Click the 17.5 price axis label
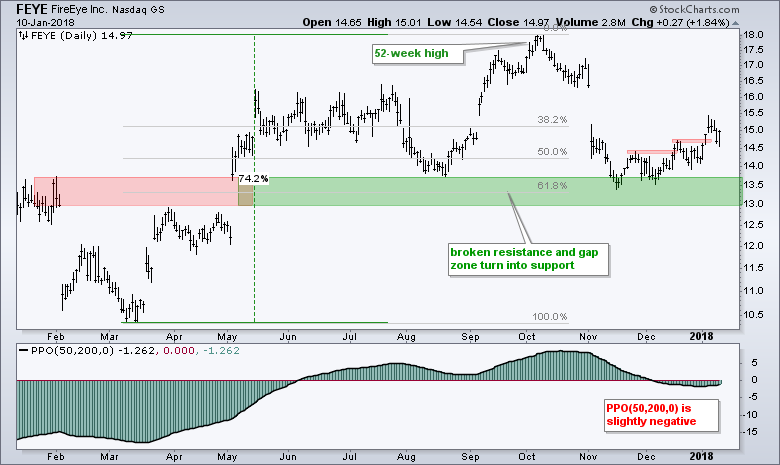 pos(753,50)
